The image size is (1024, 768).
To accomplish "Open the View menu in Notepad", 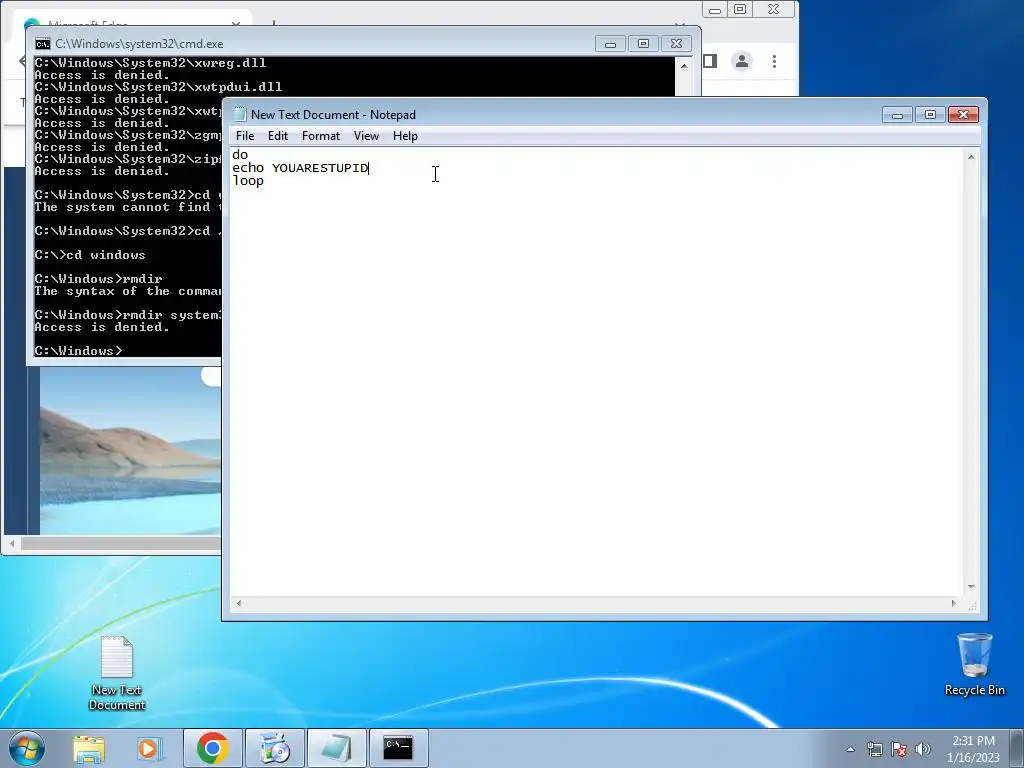I will click(x=366, y=136).
